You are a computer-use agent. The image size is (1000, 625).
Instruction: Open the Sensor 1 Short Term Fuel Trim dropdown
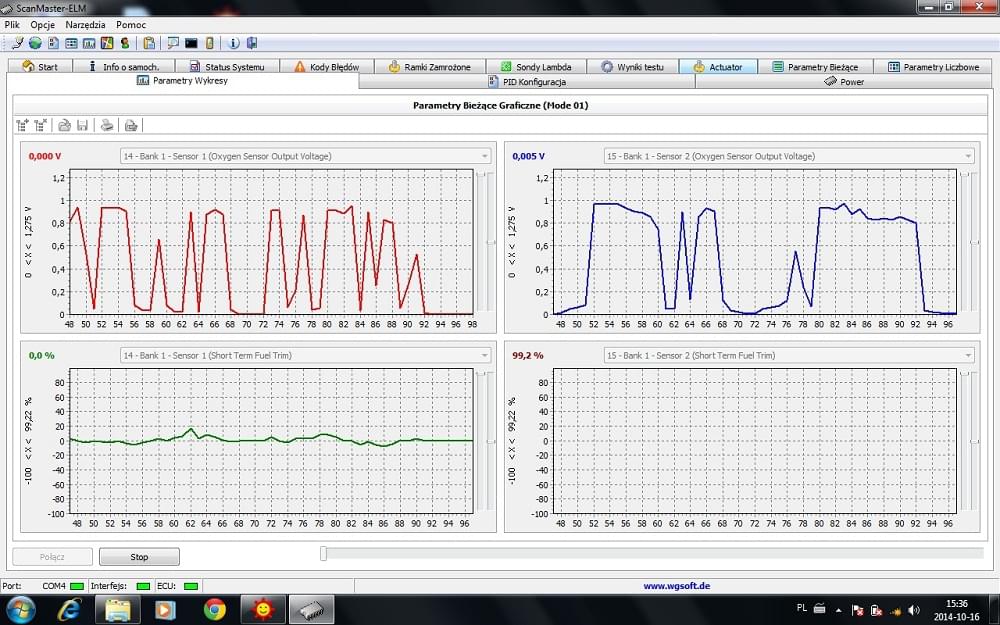[305, 356]
